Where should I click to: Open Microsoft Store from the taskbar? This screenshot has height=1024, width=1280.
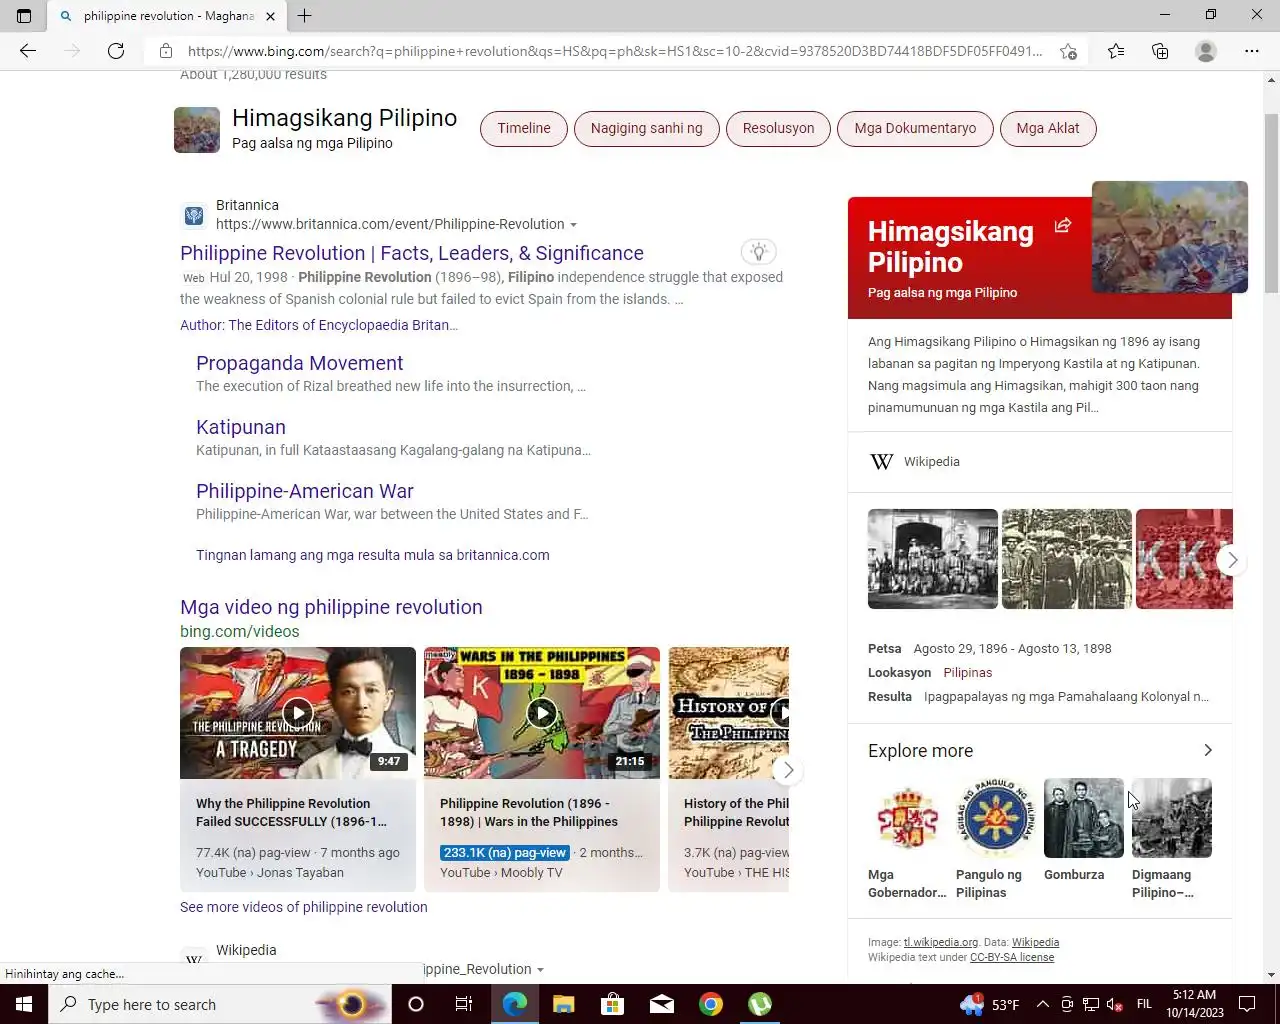coord(612,1004)
